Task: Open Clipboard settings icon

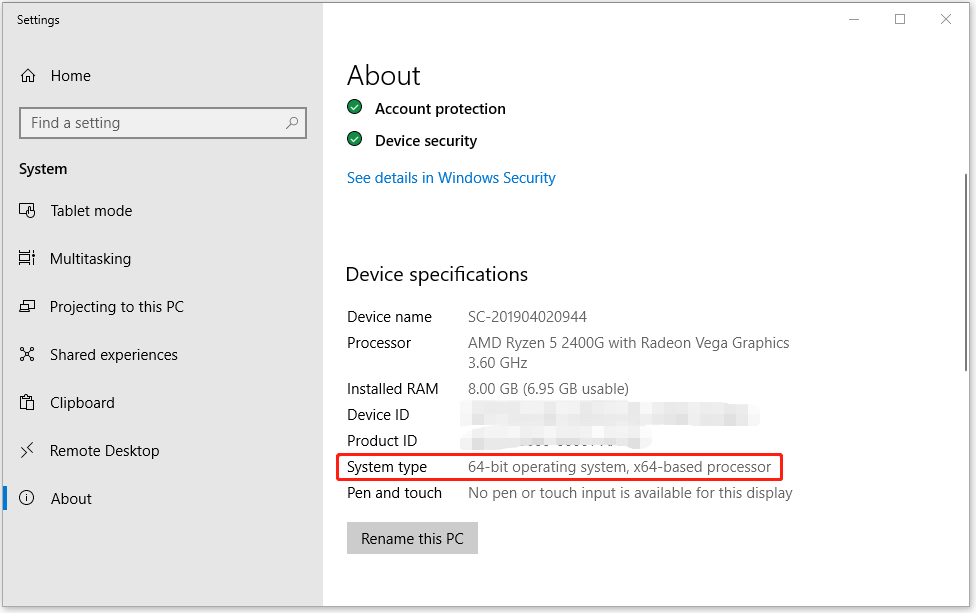Action: click(28, 403)
